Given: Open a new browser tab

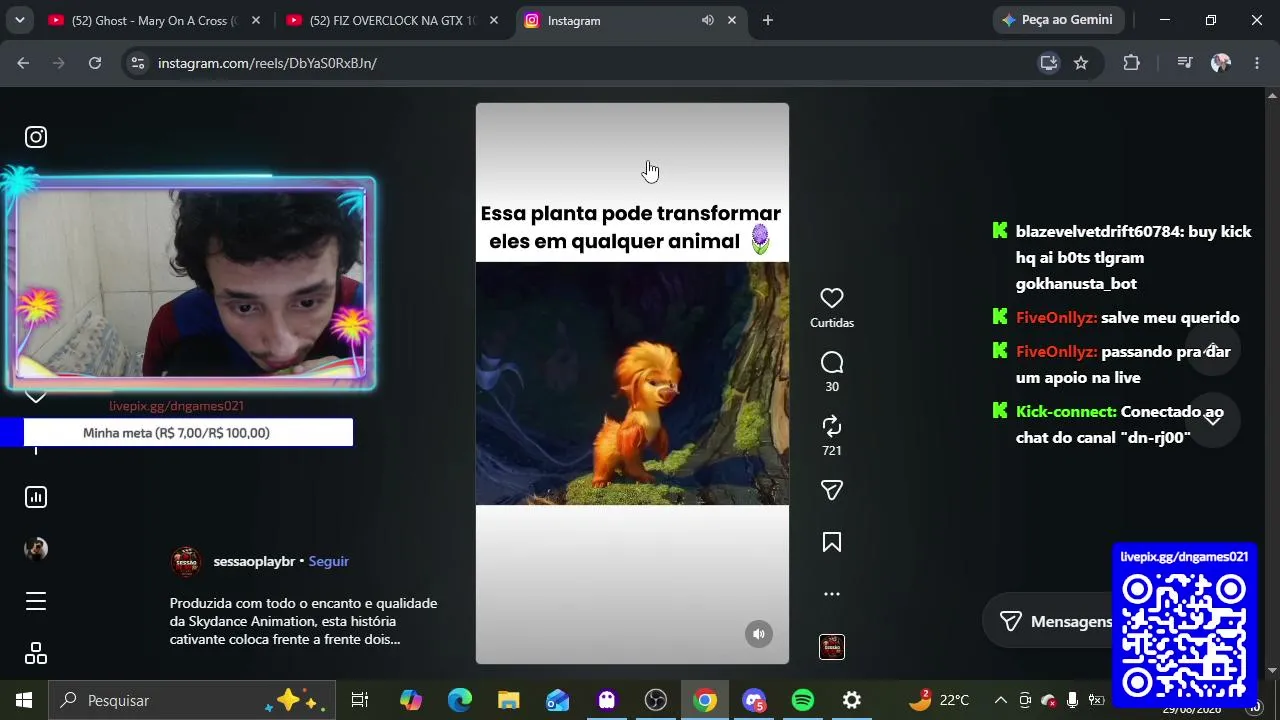Looking at the screenshot, I should 768,20.
